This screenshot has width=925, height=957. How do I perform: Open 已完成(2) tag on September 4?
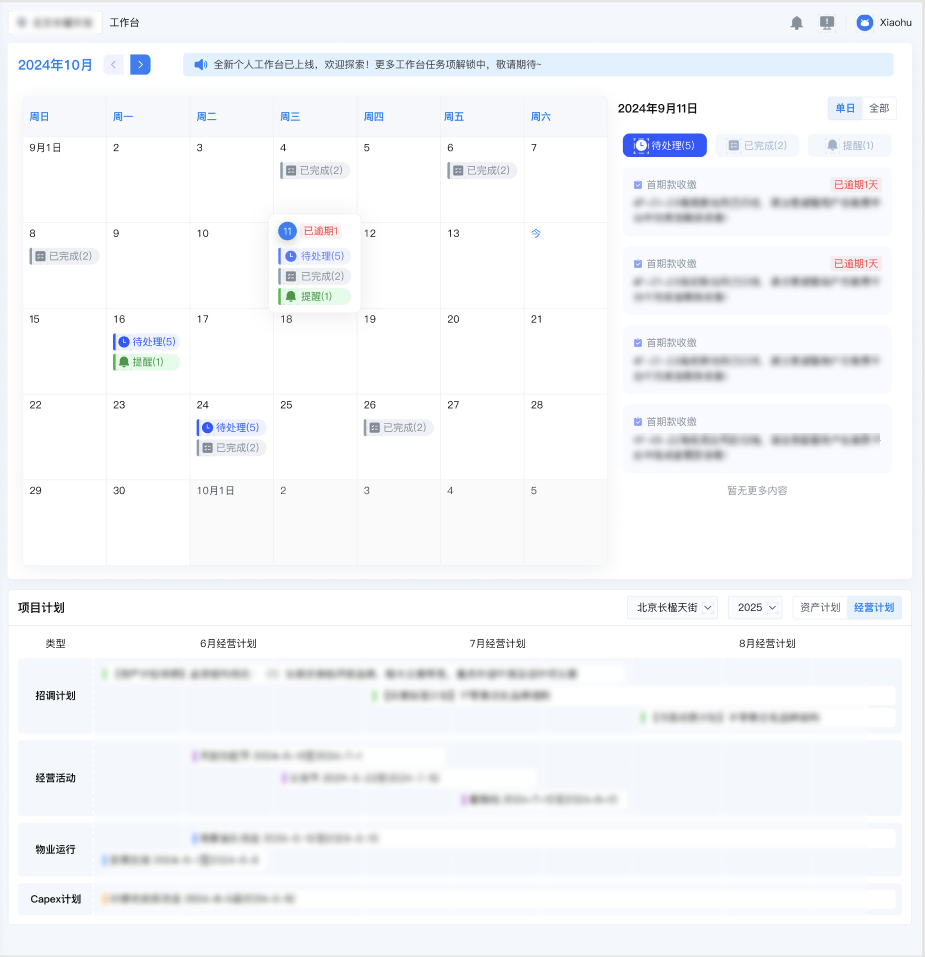(315, 170)
